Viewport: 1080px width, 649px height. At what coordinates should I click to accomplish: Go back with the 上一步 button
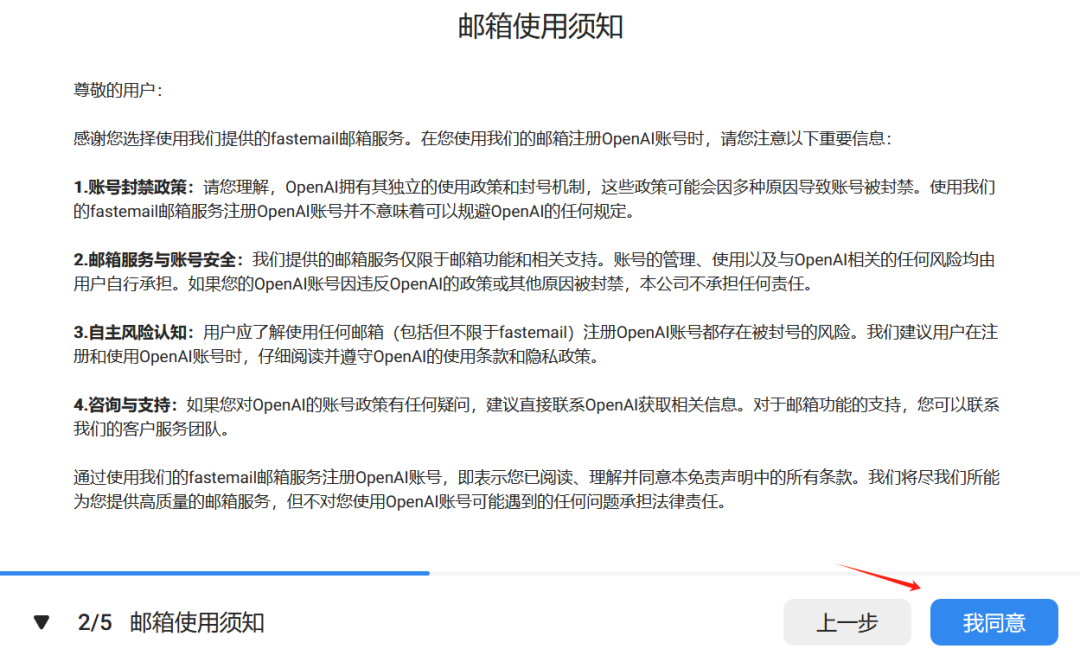point(847,622)
